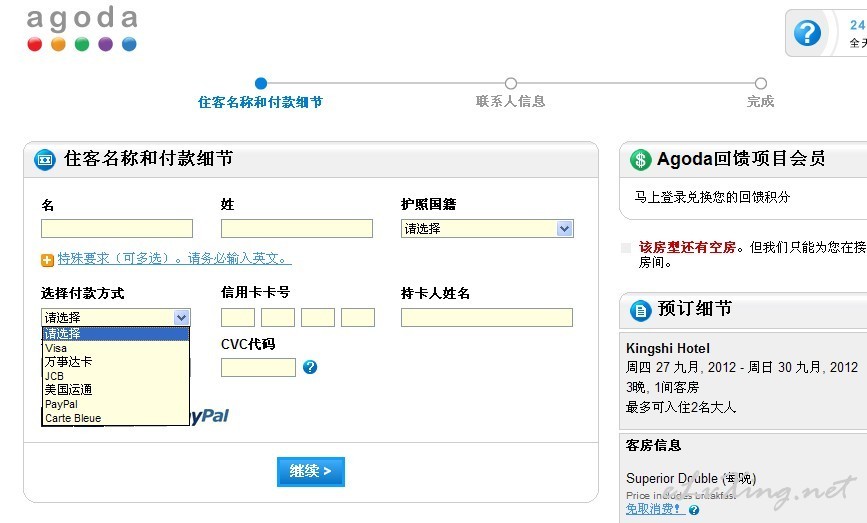Click the 完成 step label
867x523 pixels.
(760, 101)
